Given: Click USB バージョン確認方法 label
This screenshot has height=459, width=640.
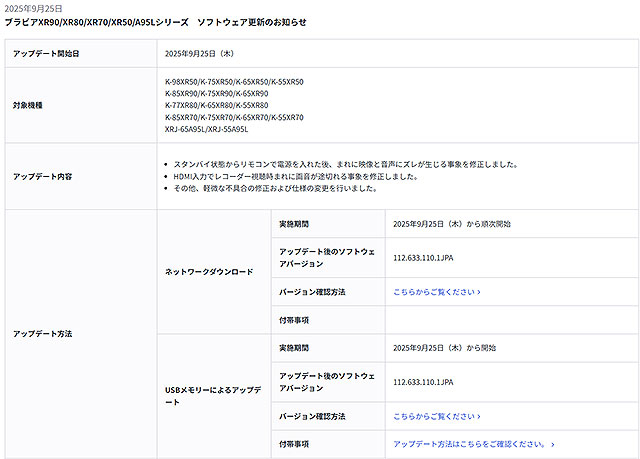Looking at the screenshot, I should [x=312, y=417].
